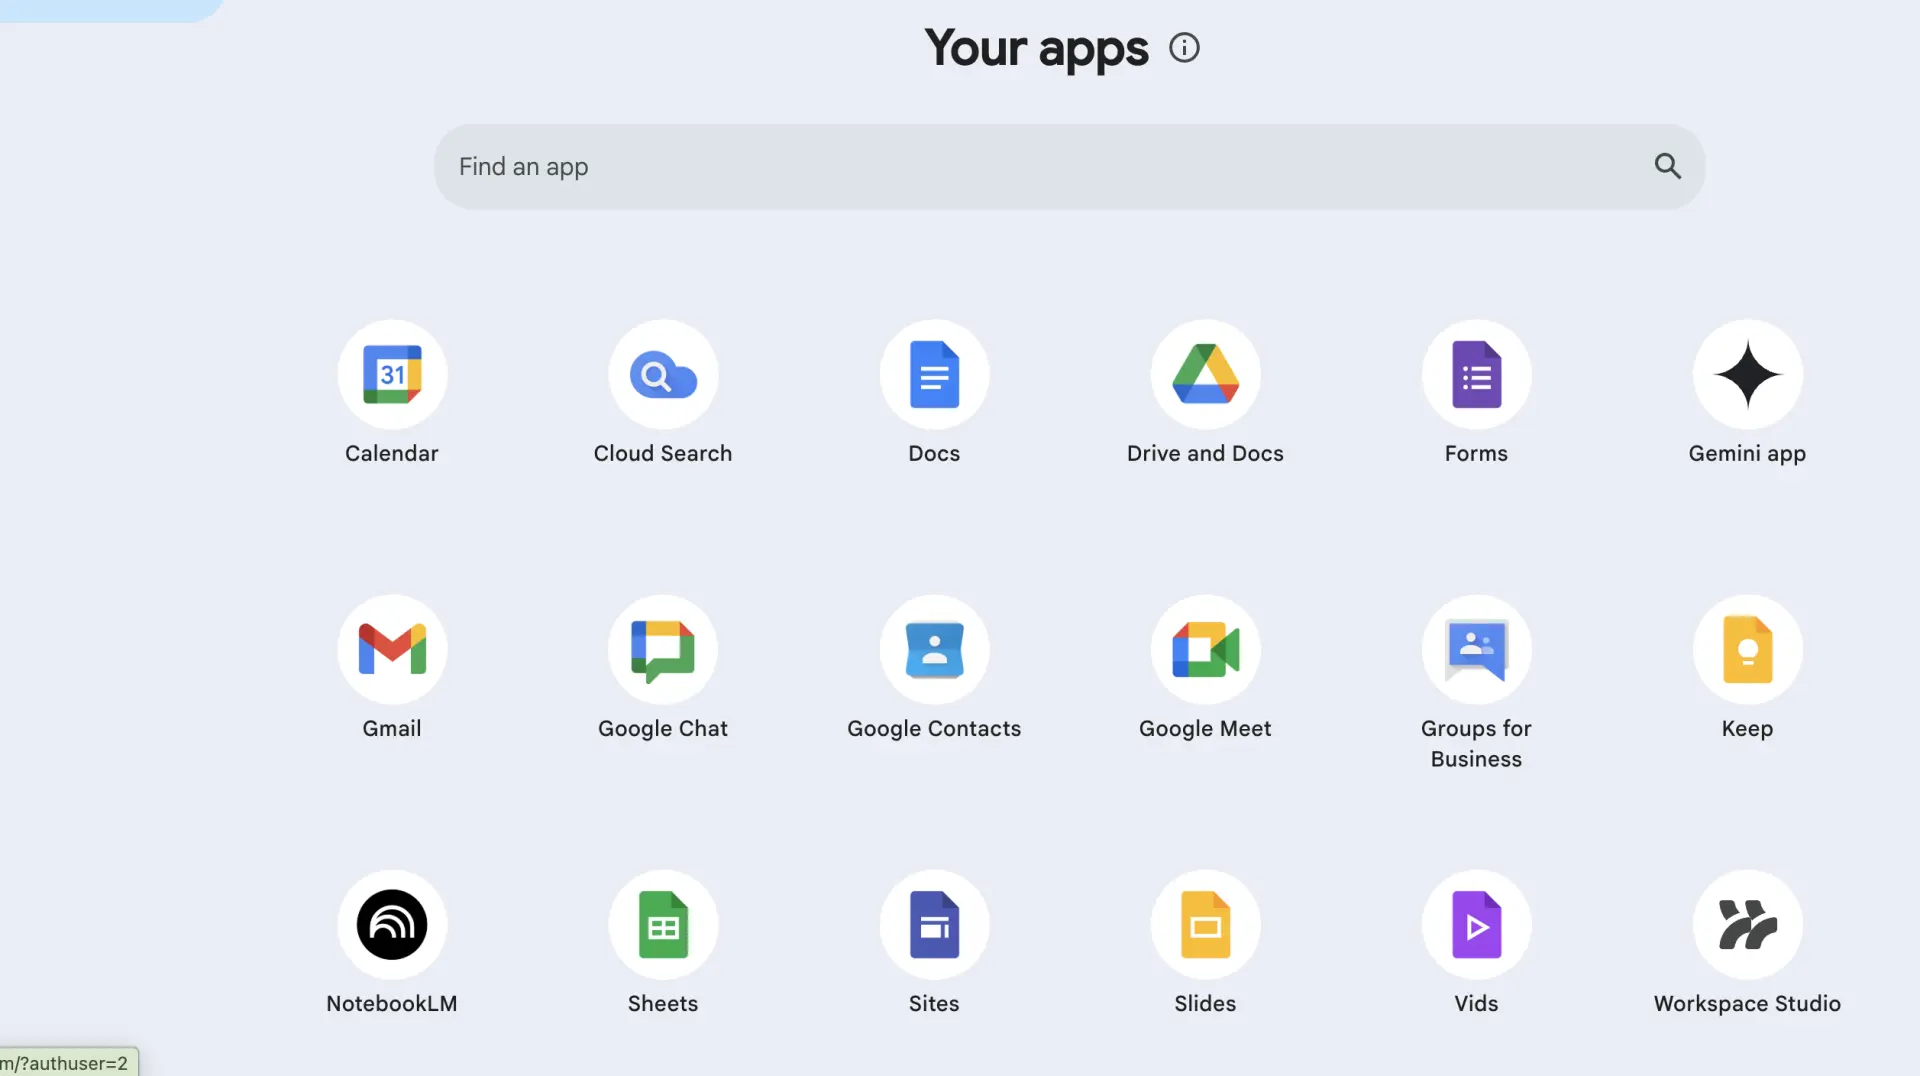
Task: Launch the Slides app icon
Action: pyautogui.click(x=1205, y=924)
